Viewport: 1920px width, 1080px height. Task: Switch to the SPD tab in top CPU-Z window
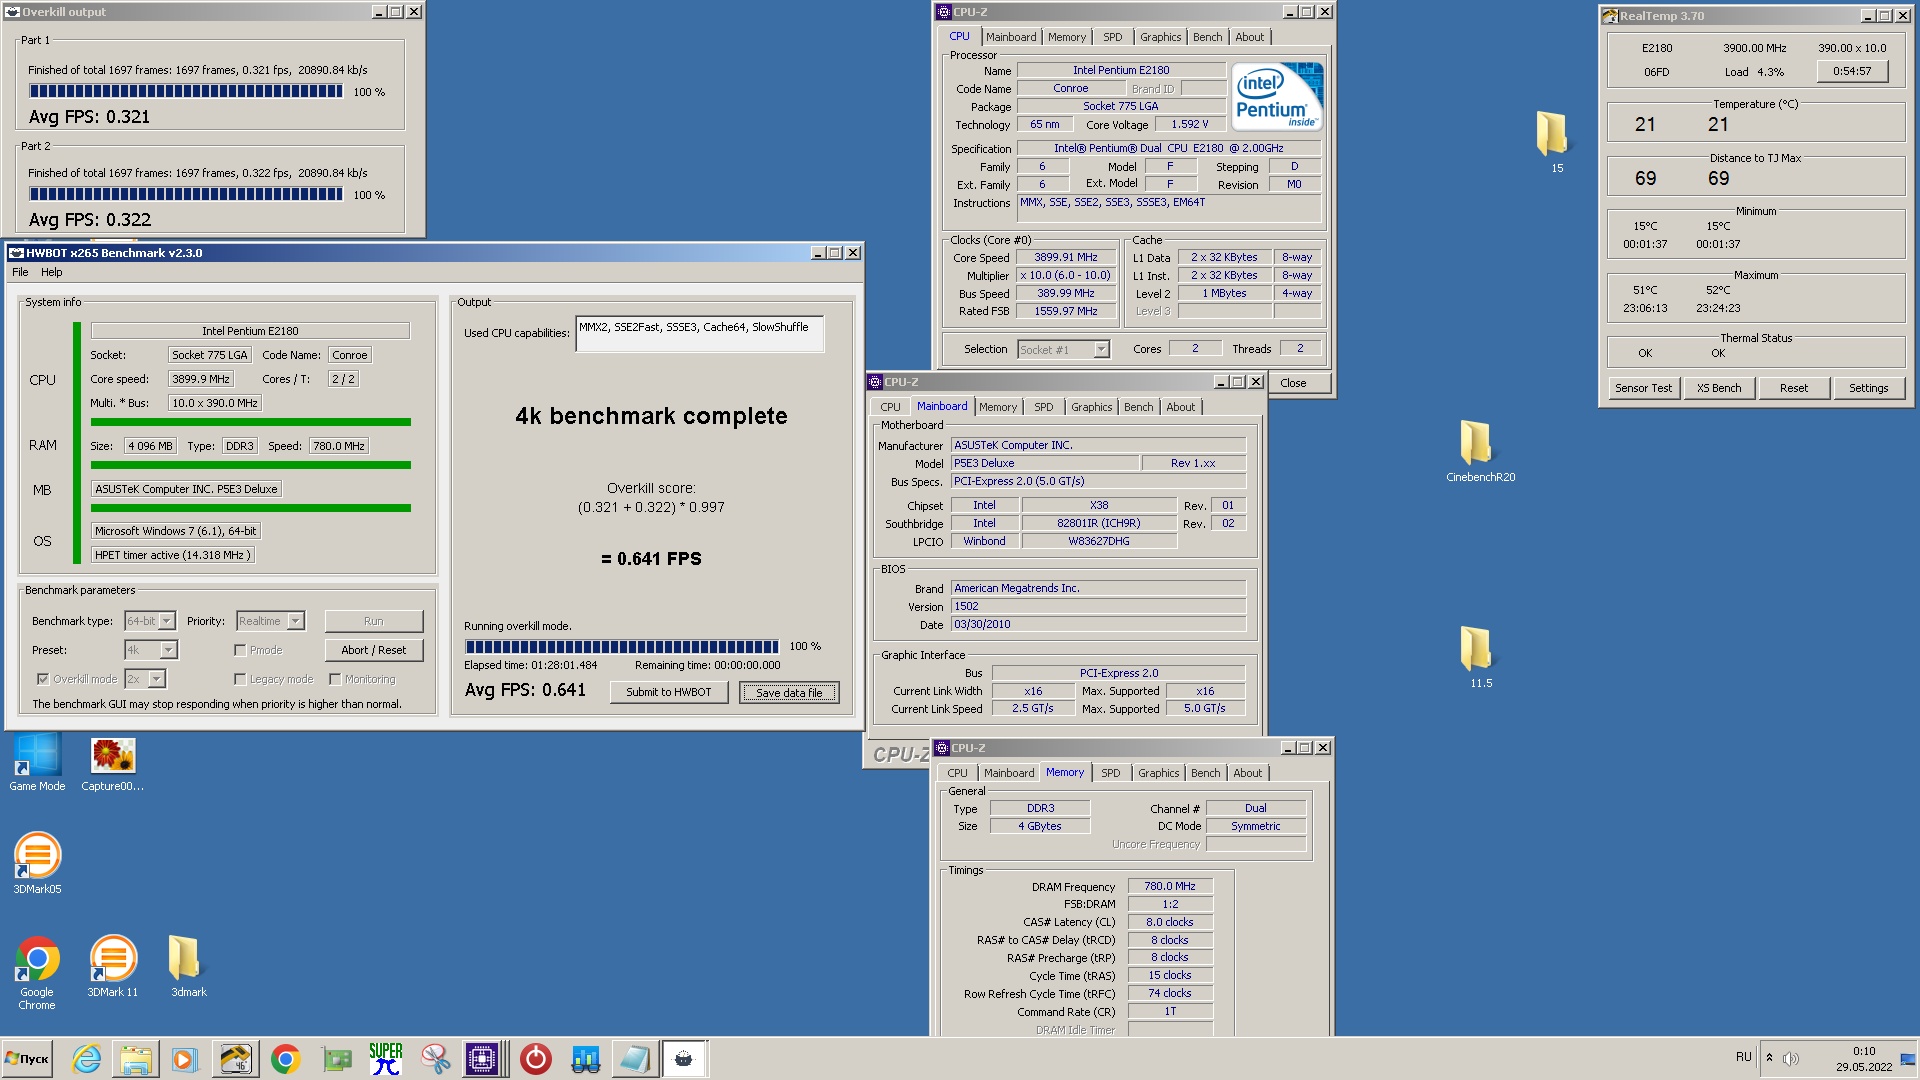click(x=1112, y=37)
